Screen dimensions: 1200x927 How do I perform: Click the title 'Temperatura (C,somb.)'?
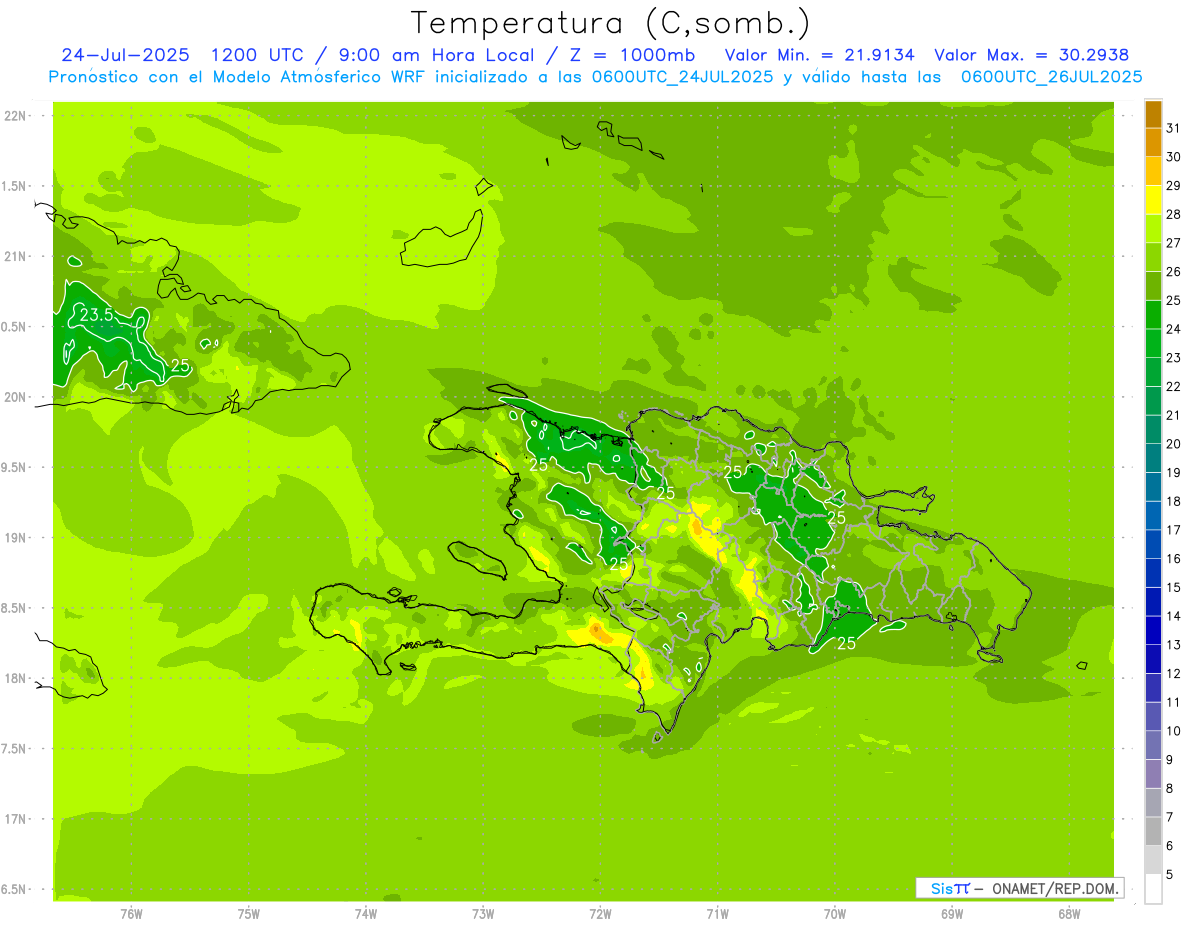coord(610,24)
